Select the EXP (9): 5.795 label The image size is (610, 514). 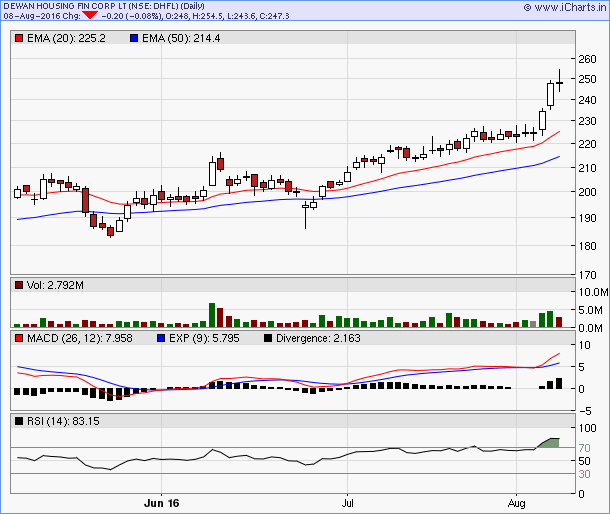point(204,338)
